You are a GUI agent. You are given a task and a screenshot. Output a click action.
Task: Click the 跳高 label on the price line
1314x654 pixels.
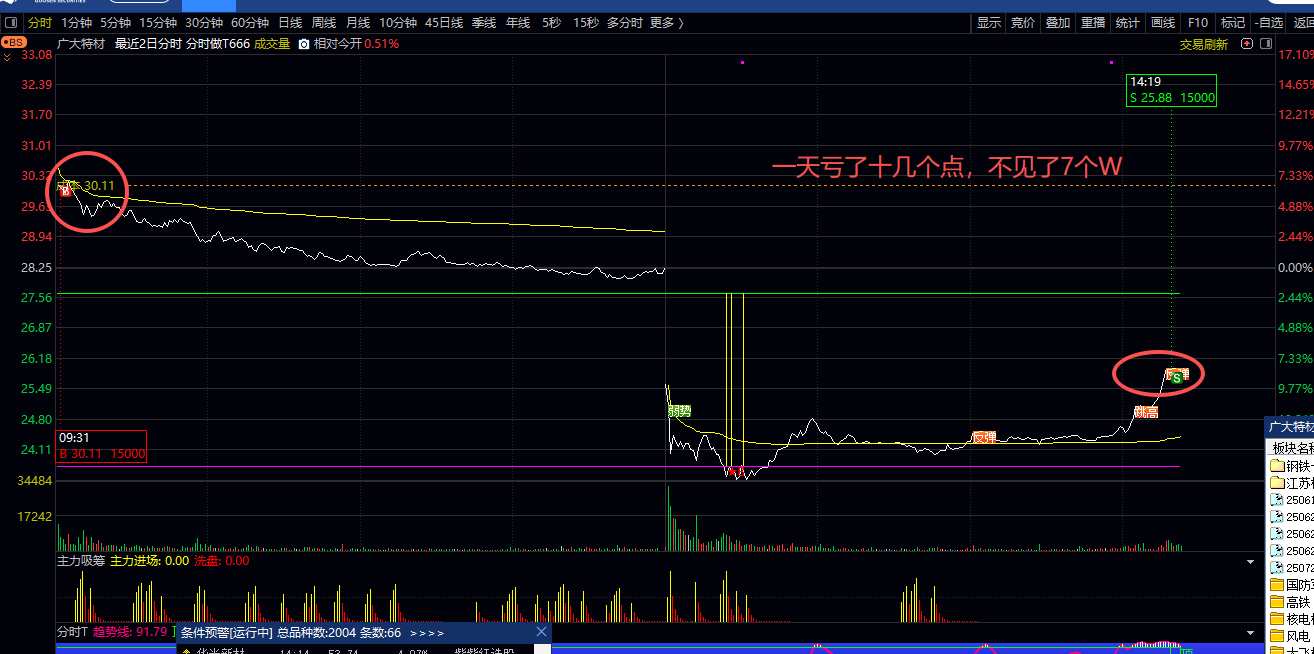pyautogui.click(x=1146, y=412)
